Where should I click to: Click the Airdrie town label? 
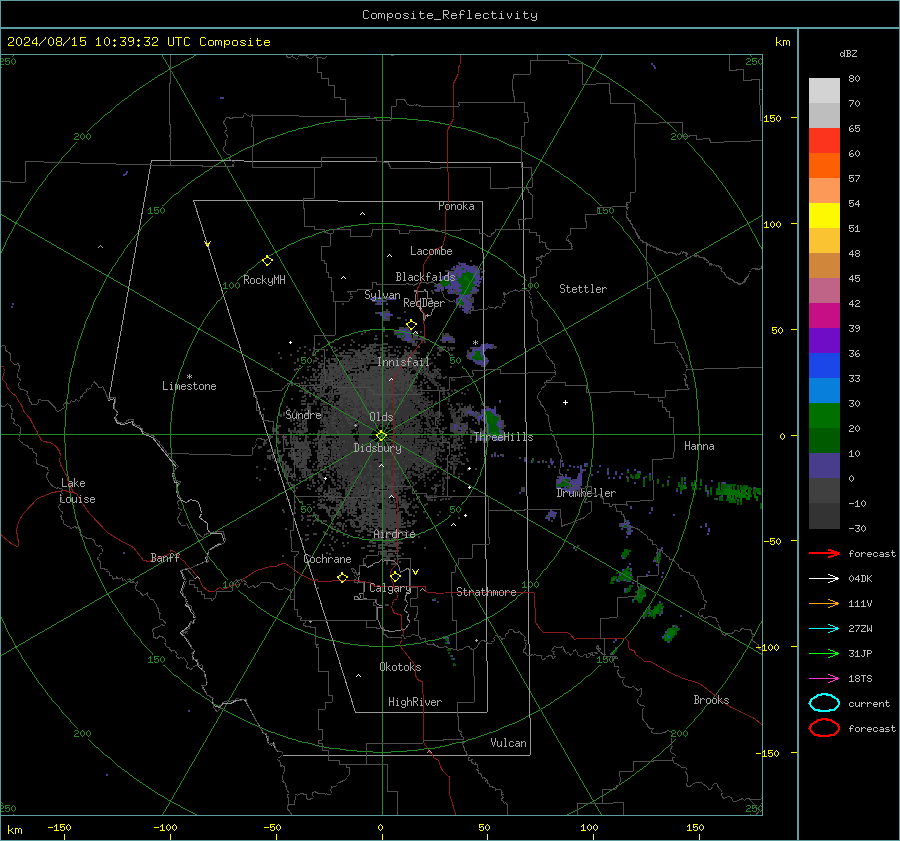(394, 534)
